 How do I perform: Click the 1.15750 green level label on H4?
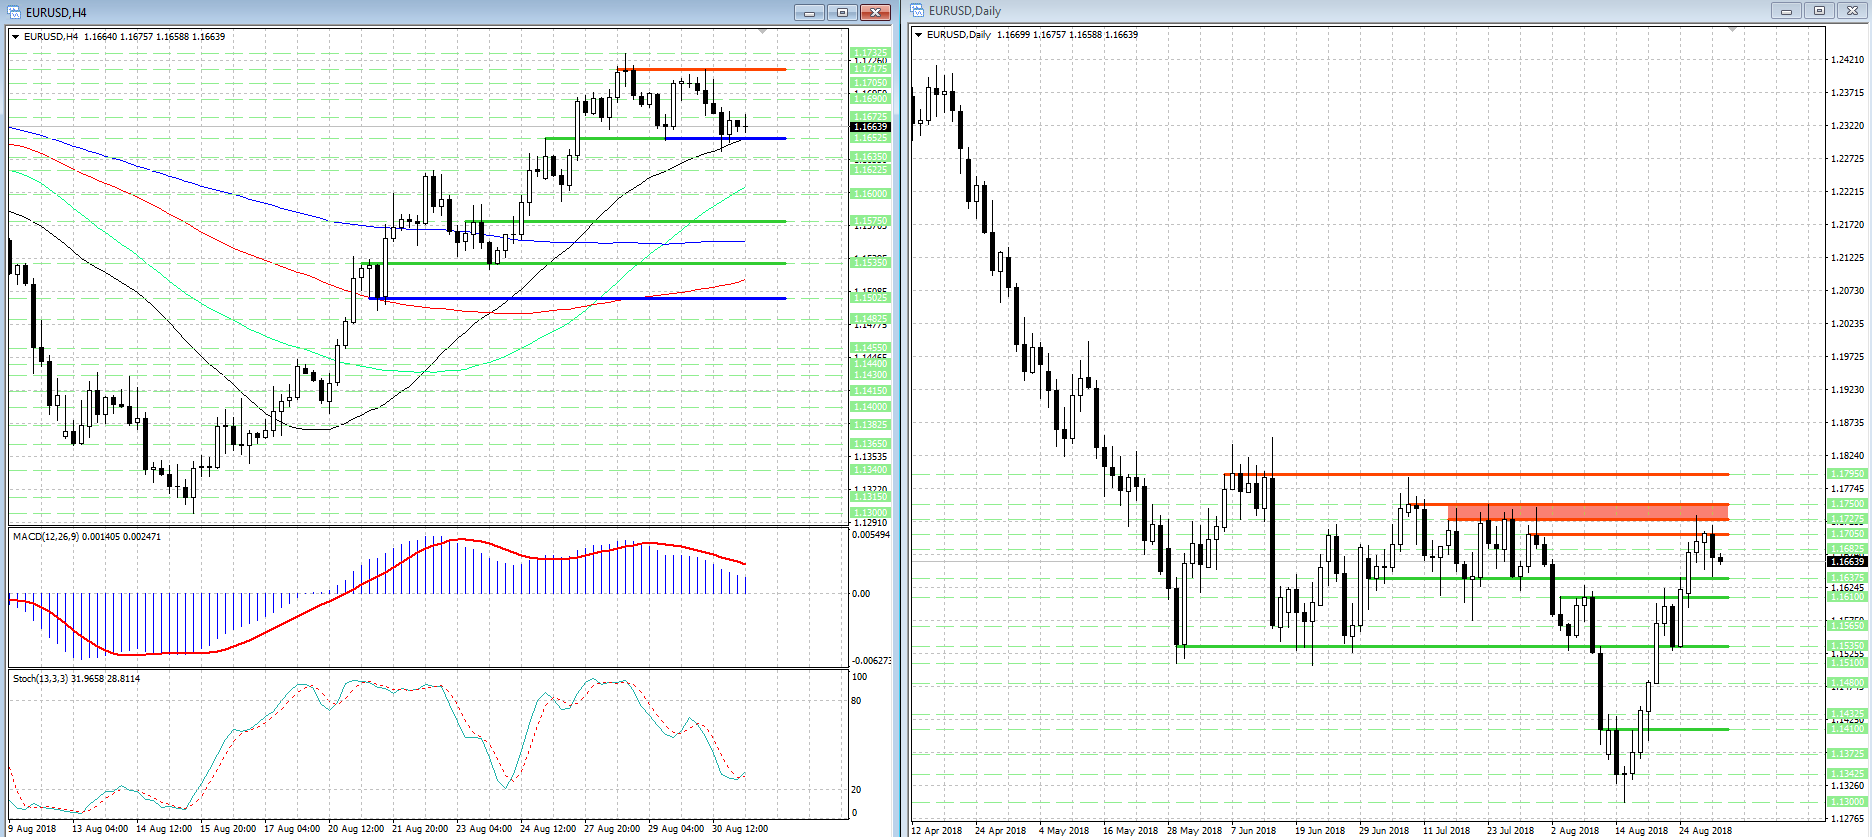tap(870, 221)
